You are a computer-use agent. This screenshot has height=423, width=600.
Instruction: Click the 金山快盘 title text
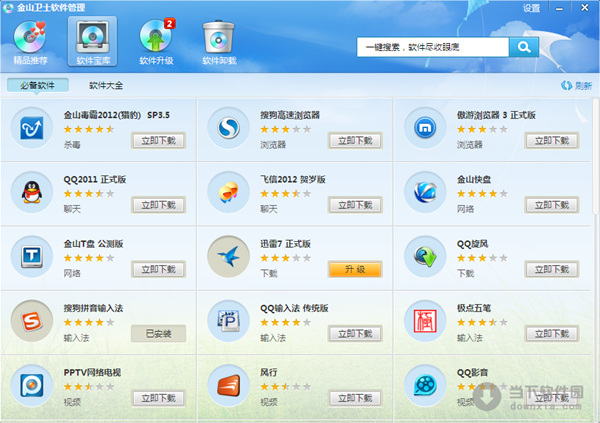click(x=474, y=179)
